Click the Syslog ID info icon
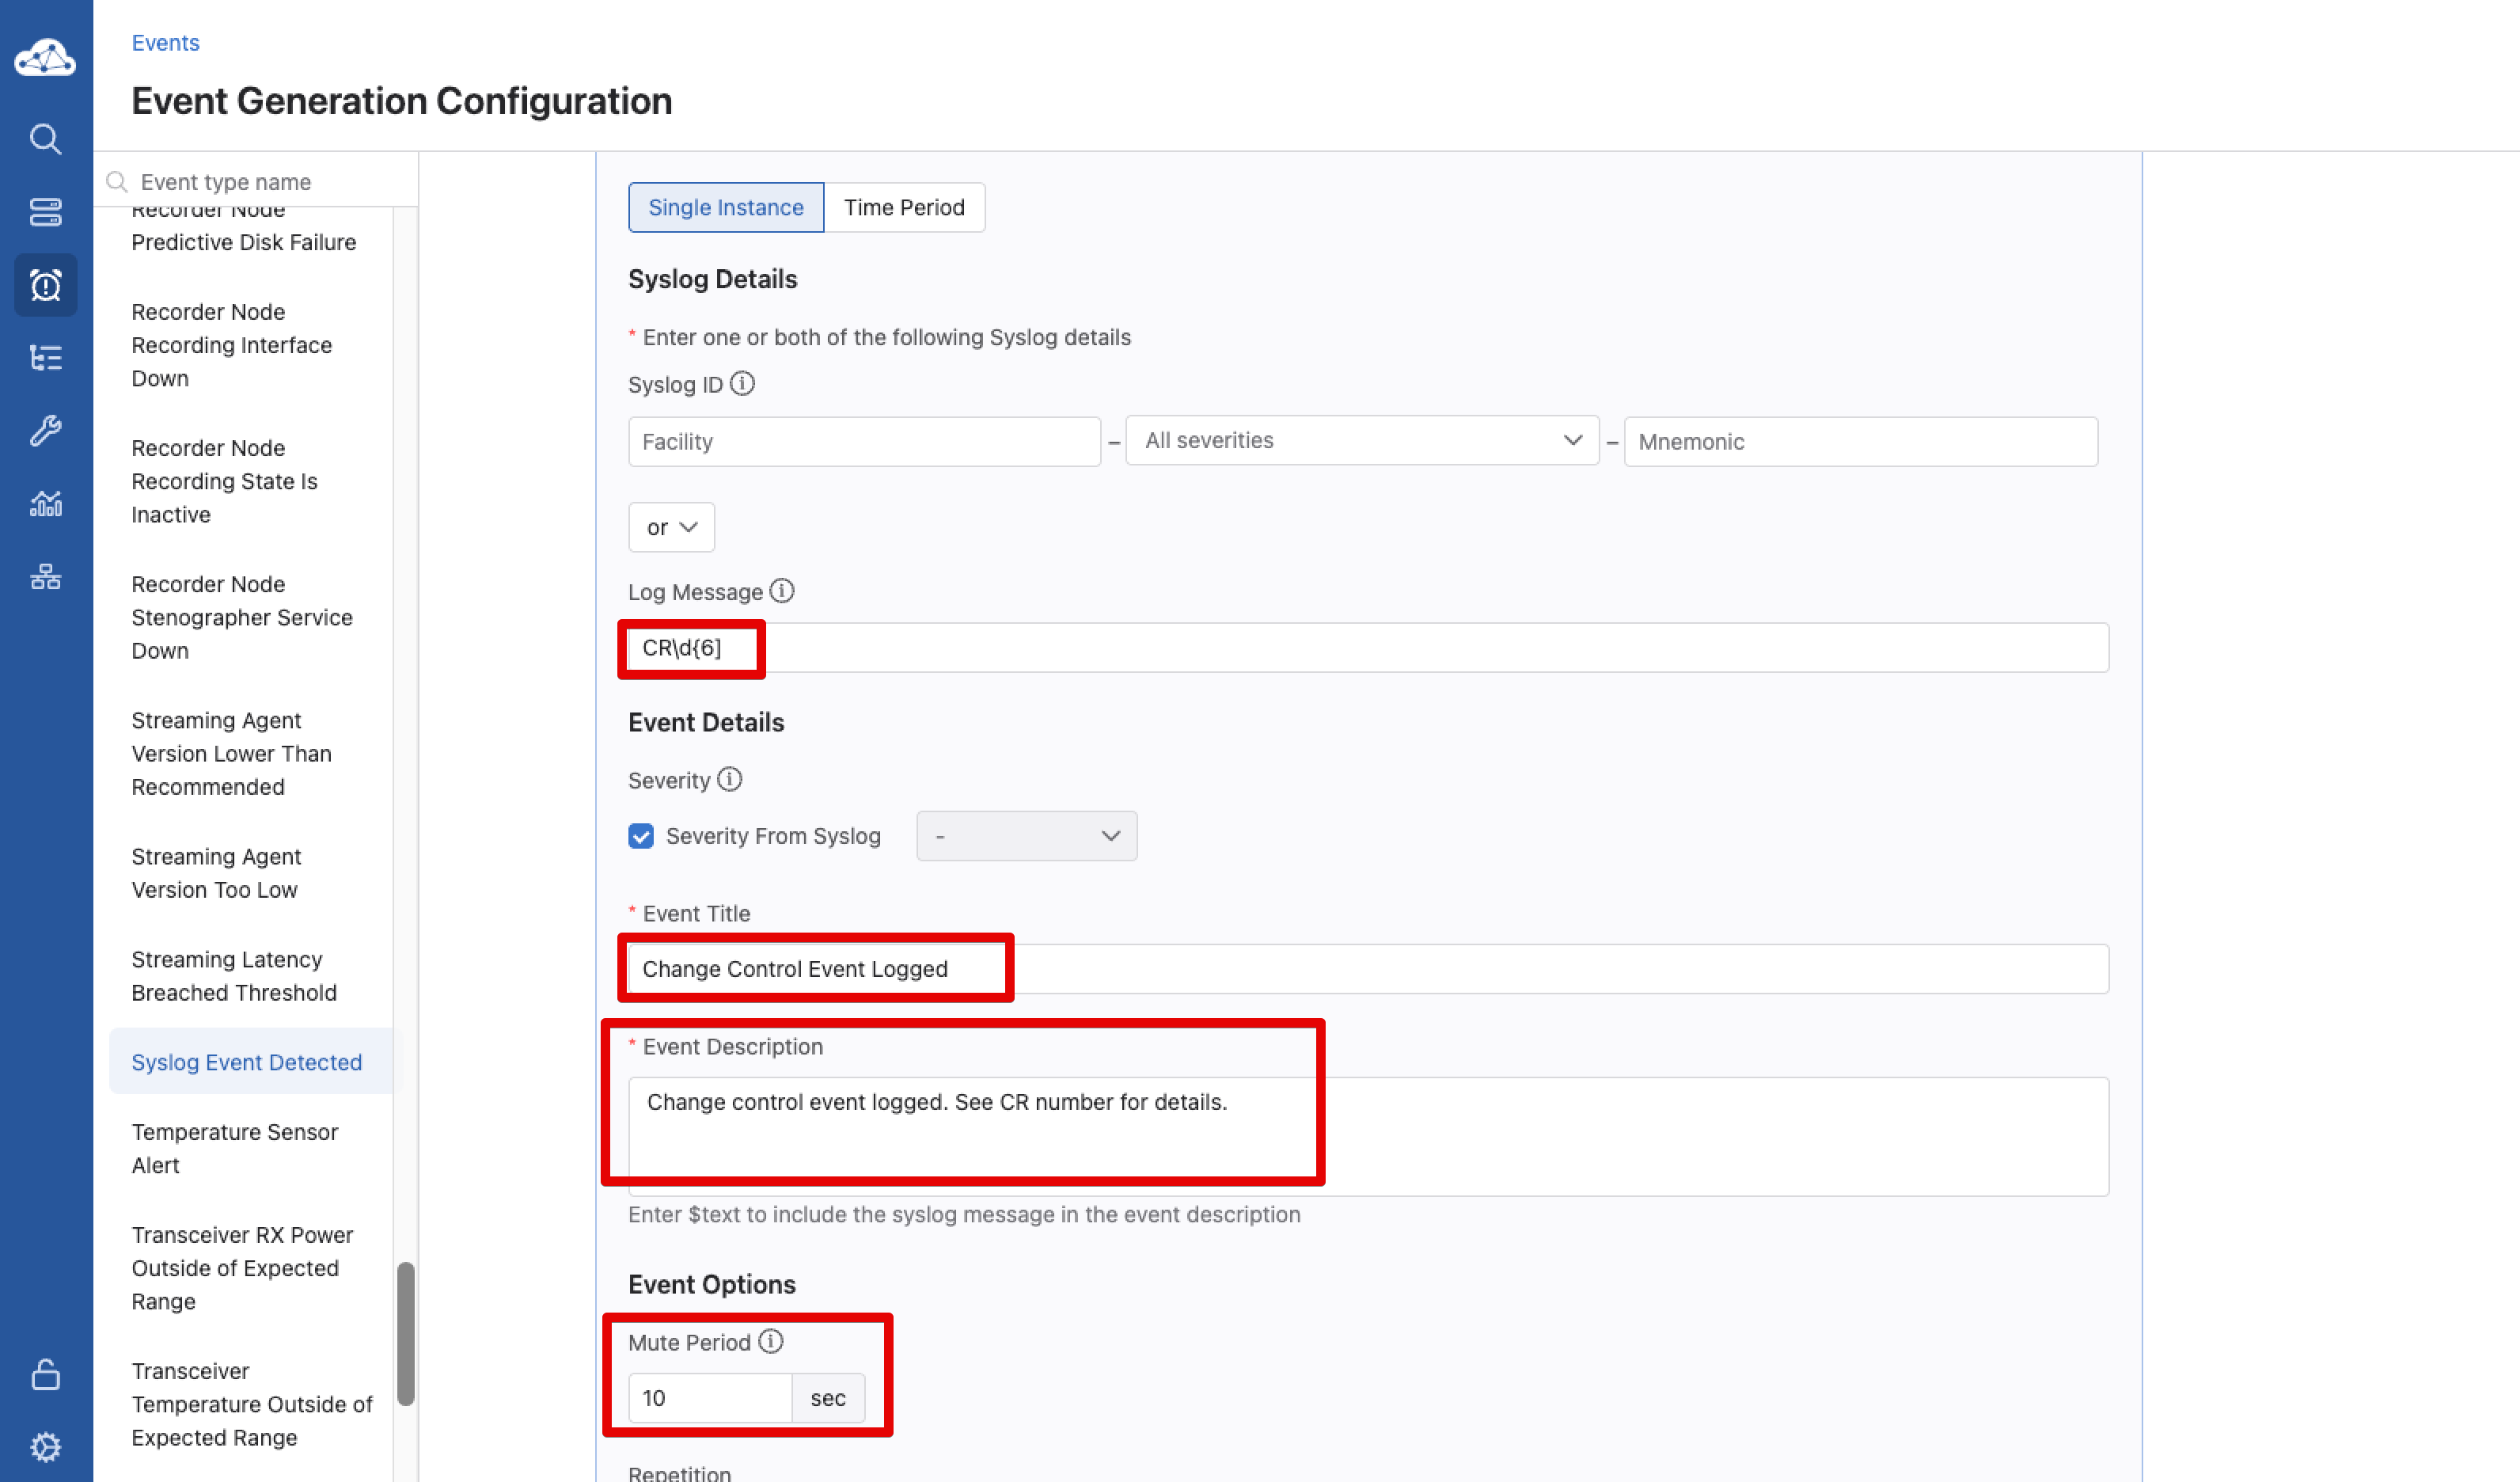The width and height of the screenshot is (2520, 1482). 742,384
